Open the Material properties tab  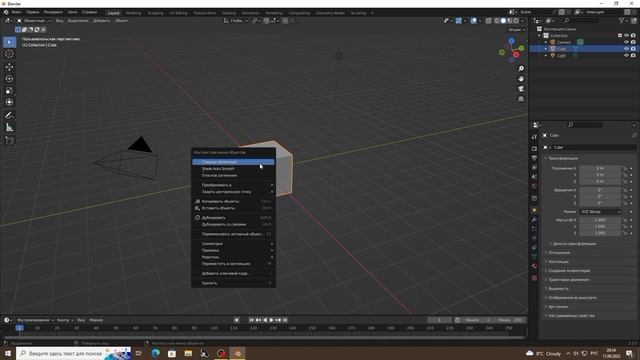tap(534, 266)
